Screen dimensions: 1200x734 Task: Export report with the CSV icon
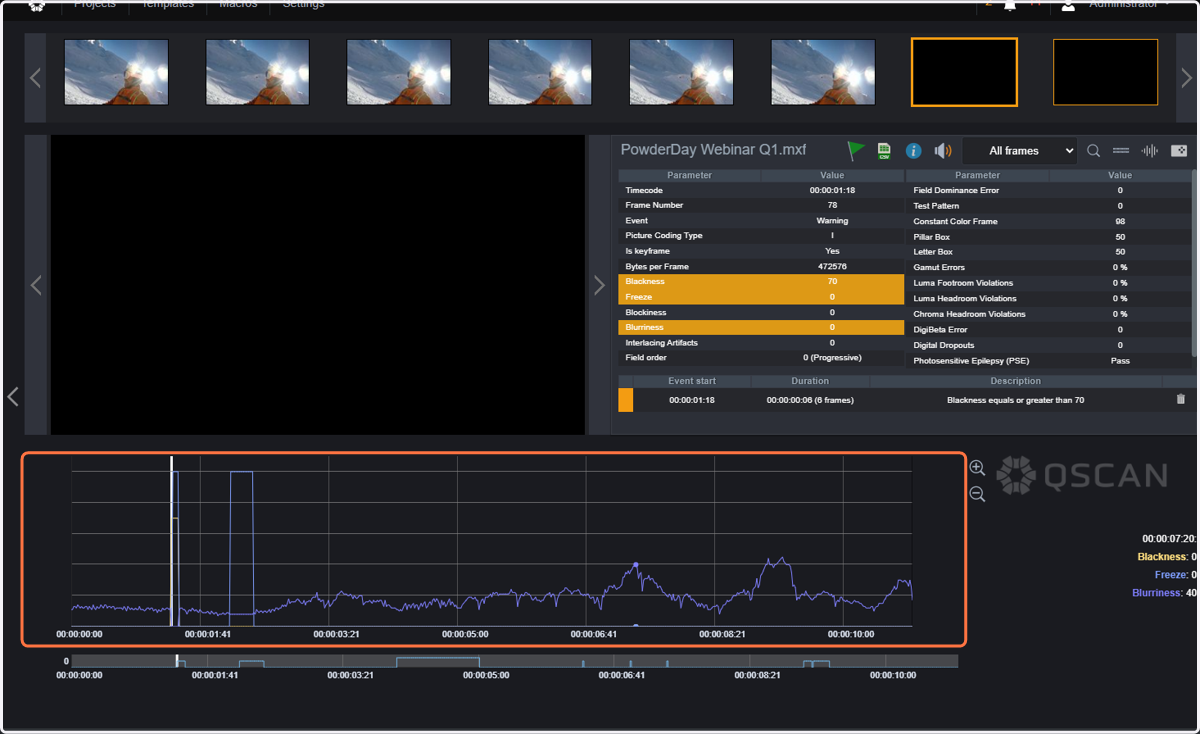pyautogui.click(x=884, y=151)
